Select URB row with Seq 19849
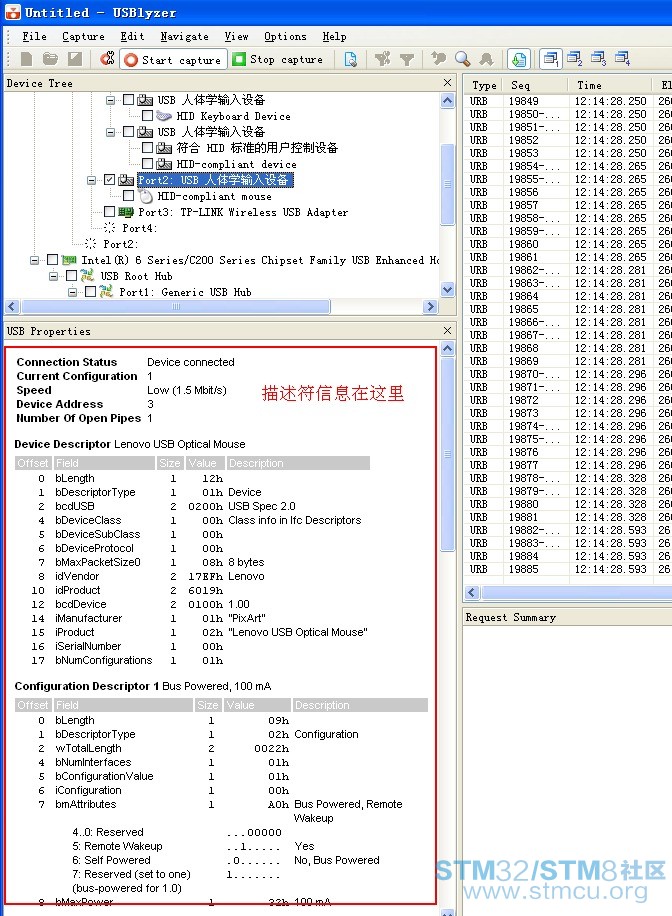 tap(569, 101)
